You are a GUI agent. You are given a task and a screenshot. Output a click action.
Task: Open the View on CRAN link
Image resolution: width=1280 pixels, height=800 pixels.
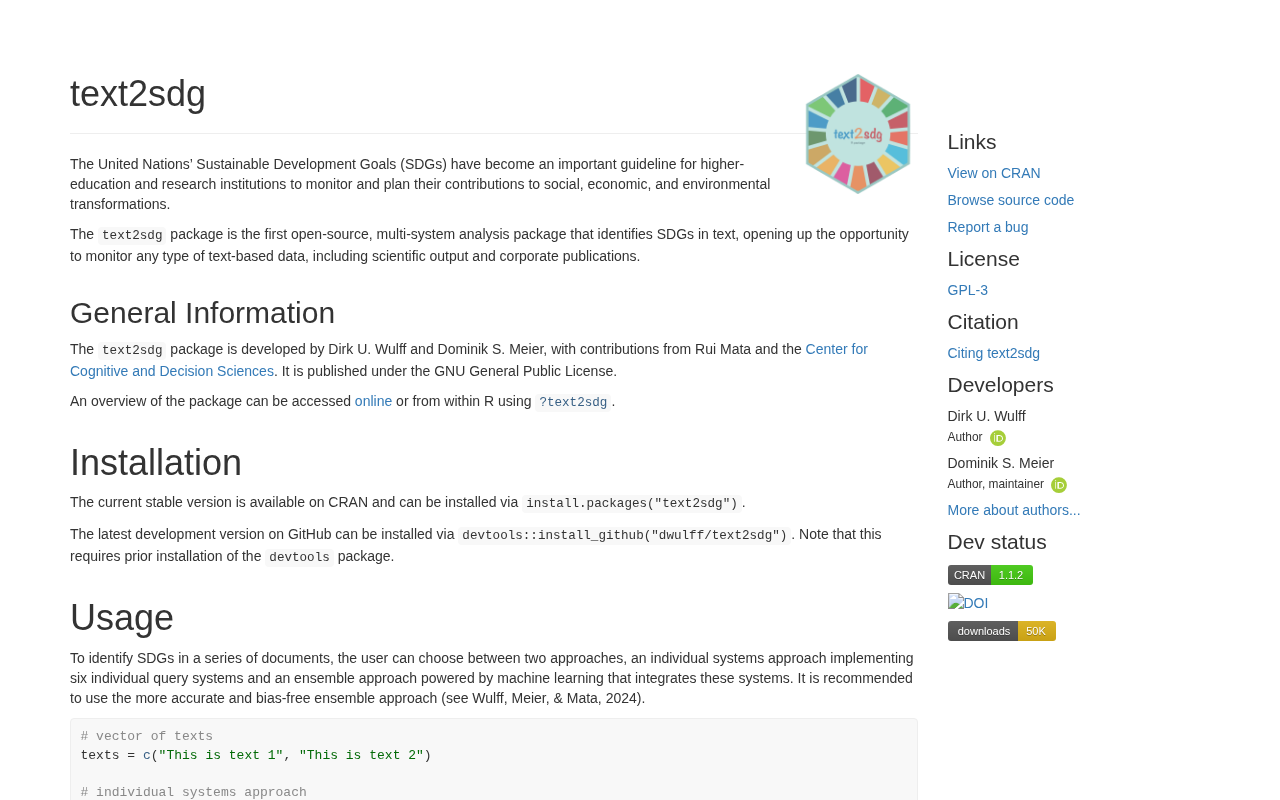tap(994, 173)
